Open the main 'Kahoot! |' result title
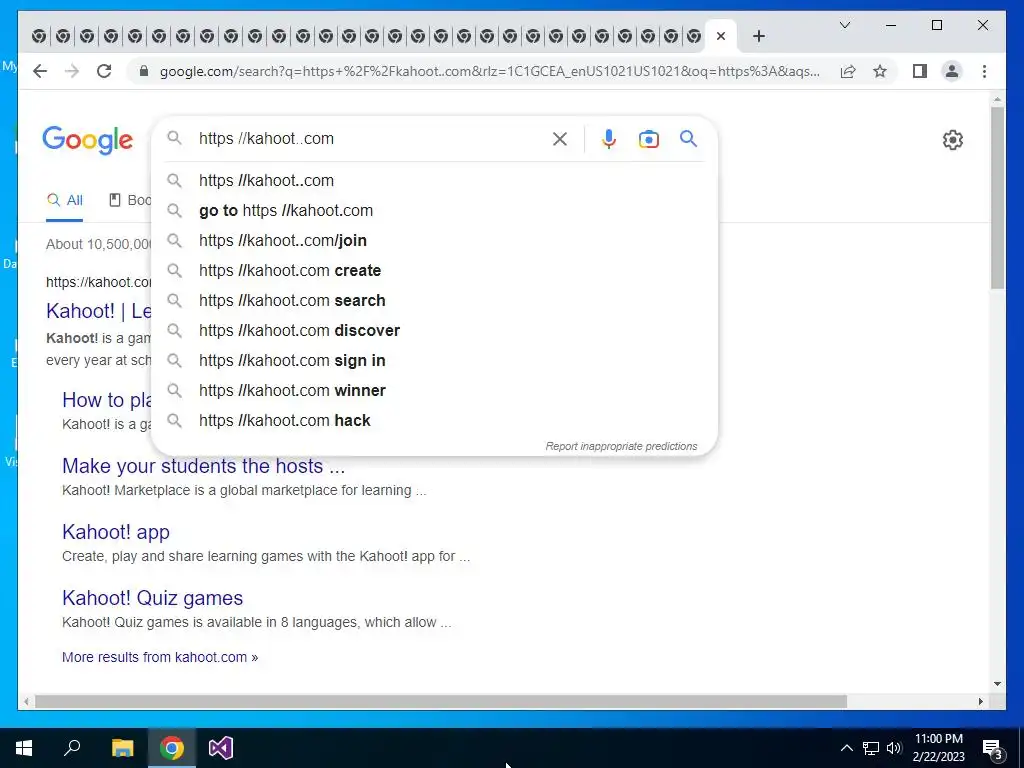Viewport: 1024px width, 768px height. 99,311
